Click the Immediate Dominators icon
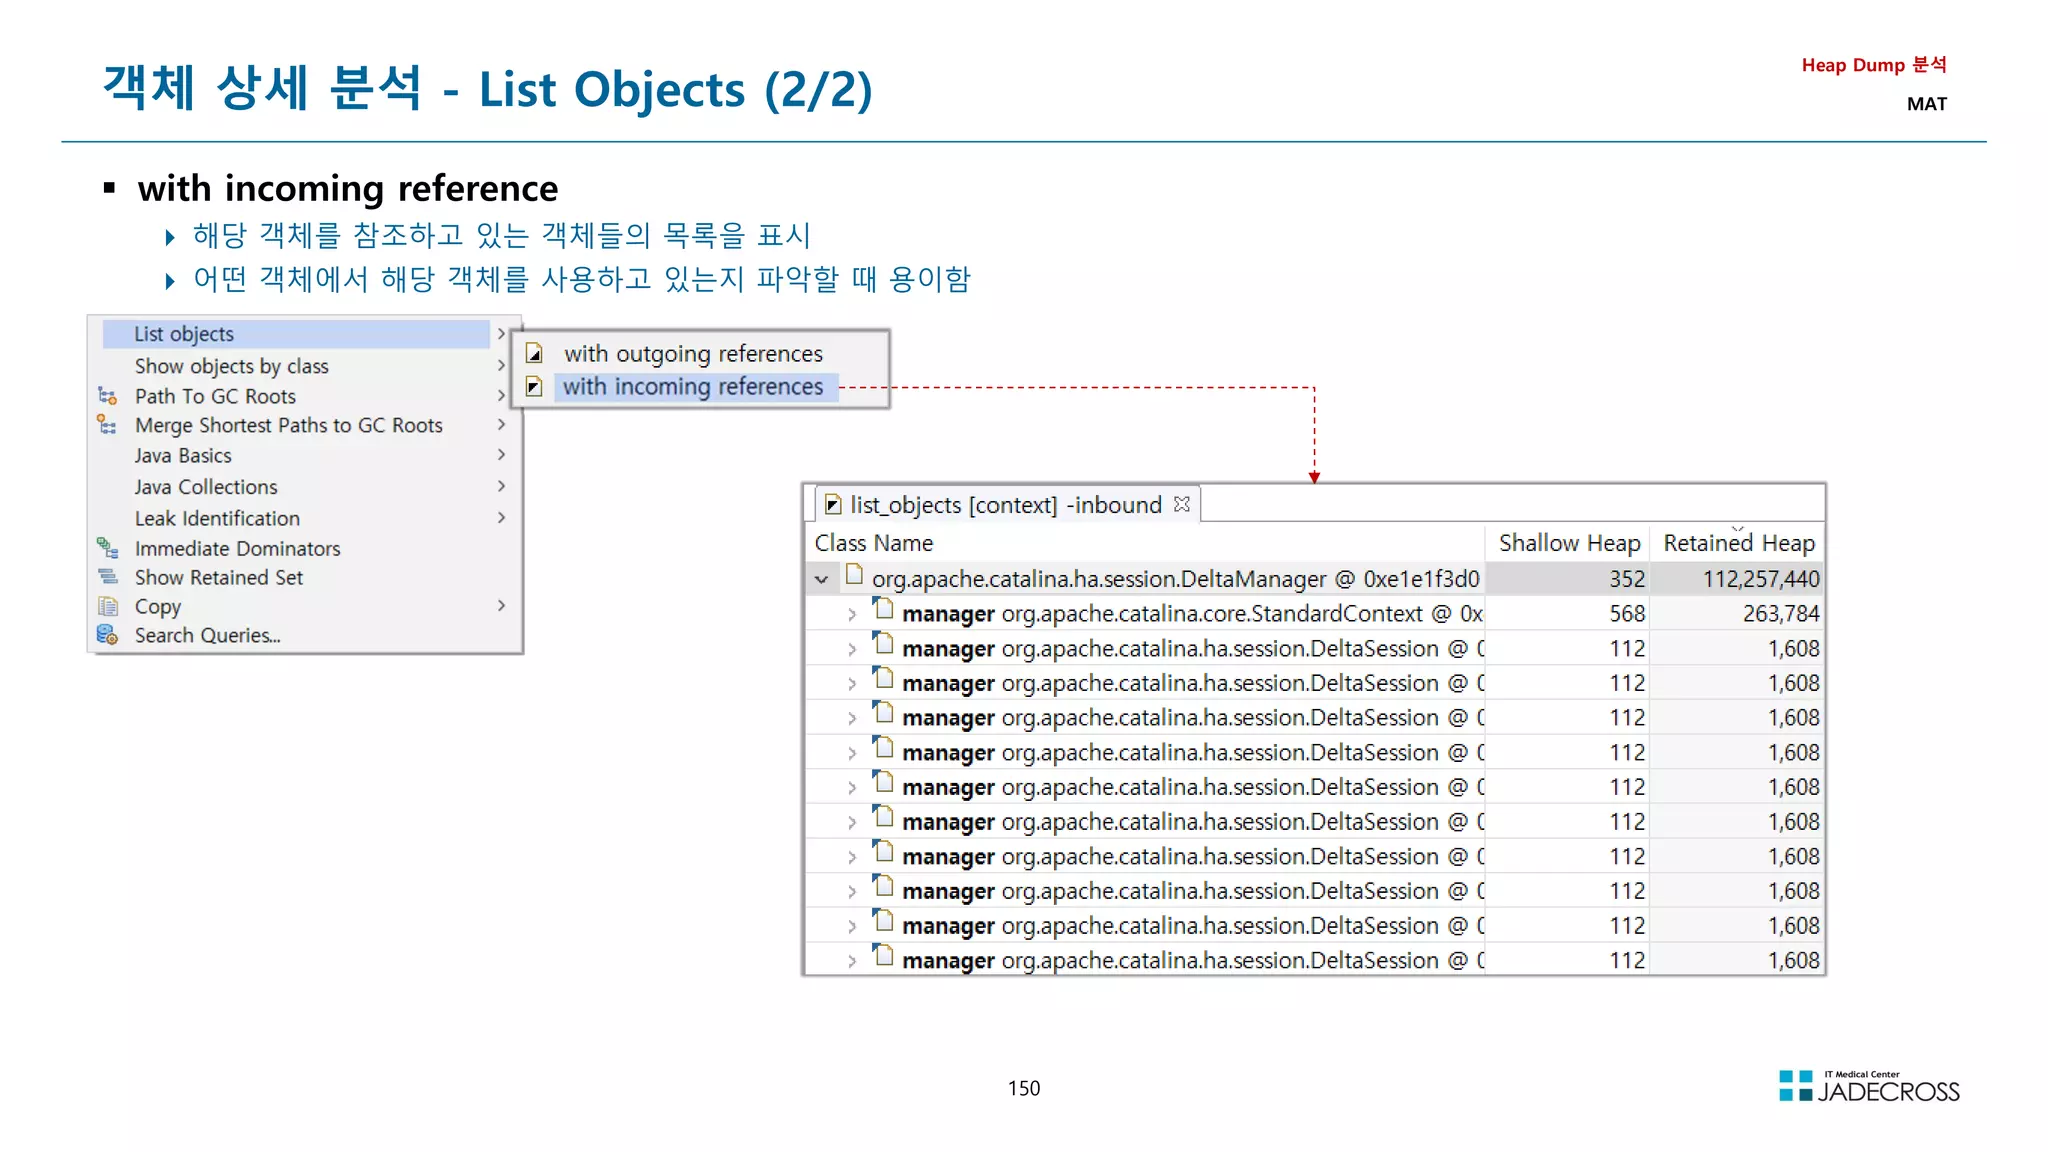Viewport: 2048px width, 1152px height. coord(108,548)
